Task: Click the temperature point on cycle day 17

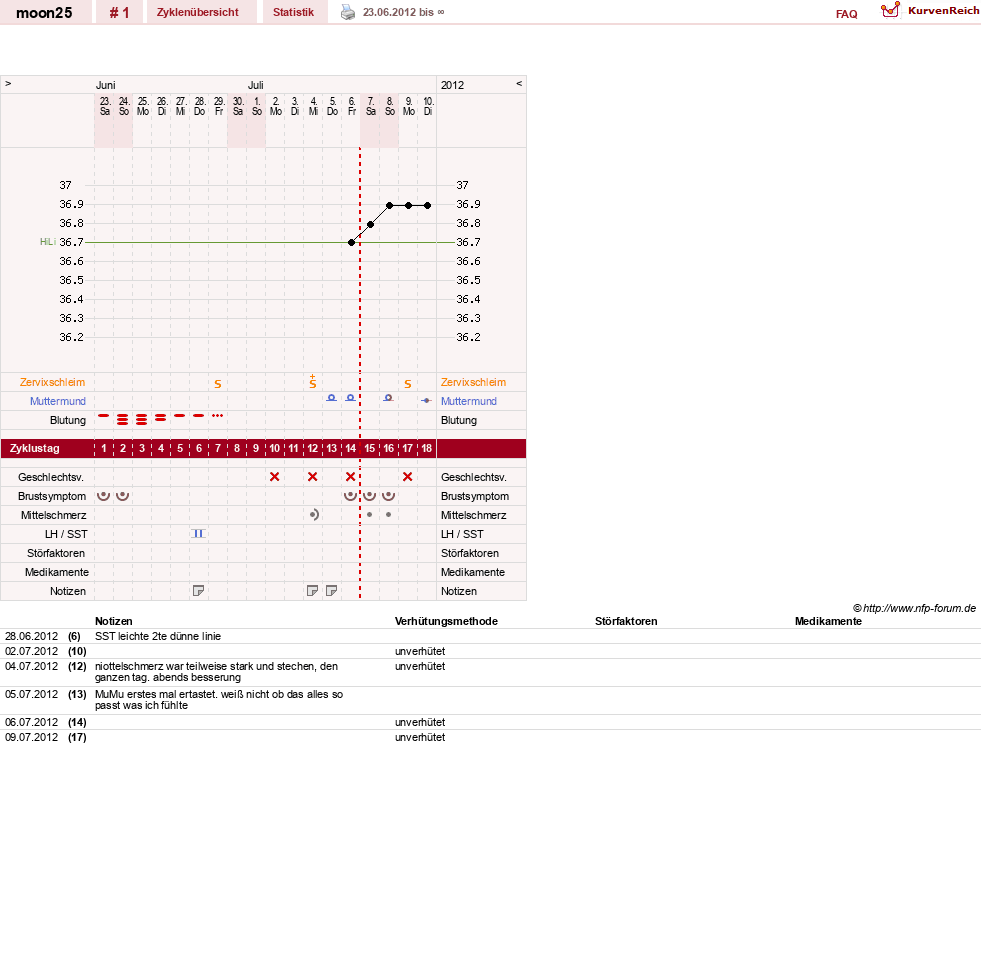Action: point(408,205)
